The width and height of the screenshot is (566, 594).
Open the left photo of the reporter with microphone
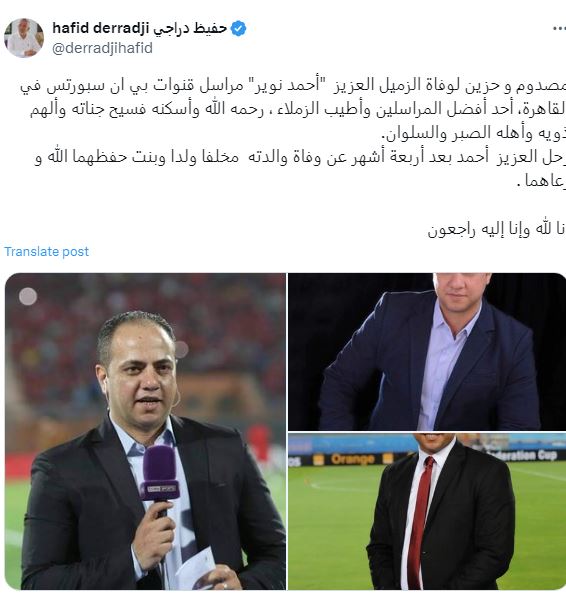[x=145, y=431]
